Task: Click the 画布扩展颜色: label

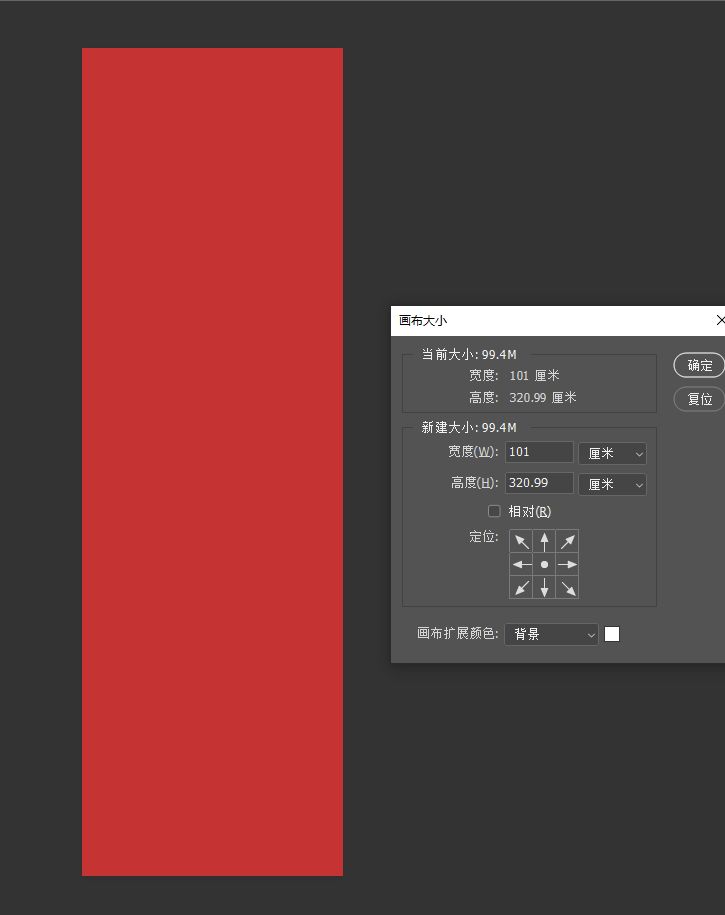Action: click(458, 633)
